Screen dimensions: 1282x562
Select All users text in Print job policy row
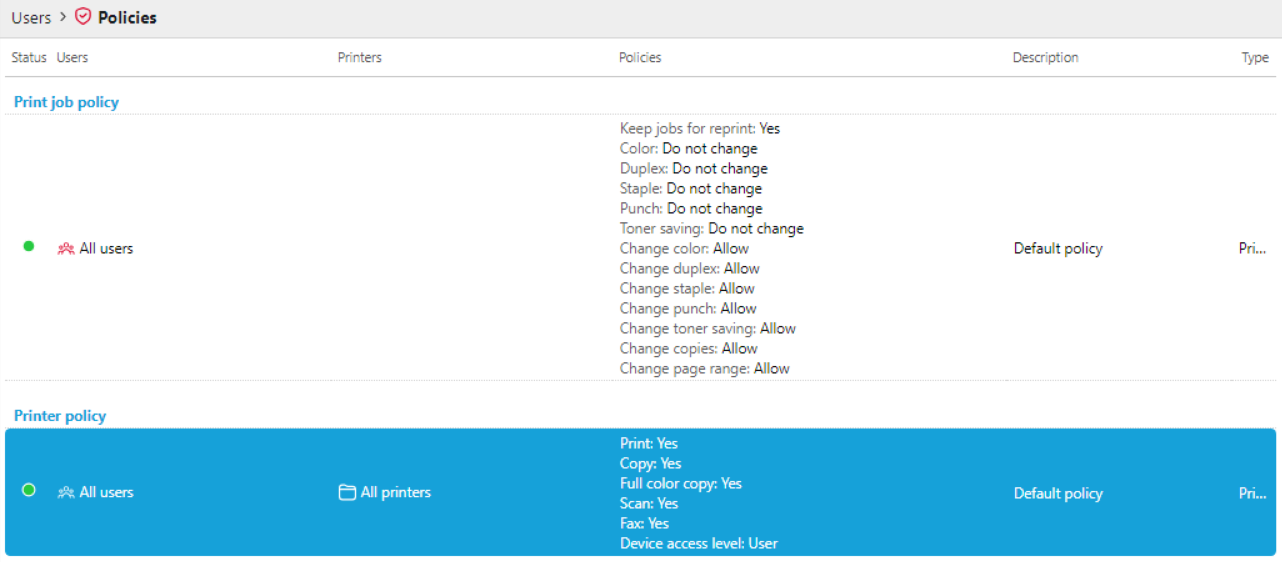coord(106,248)
